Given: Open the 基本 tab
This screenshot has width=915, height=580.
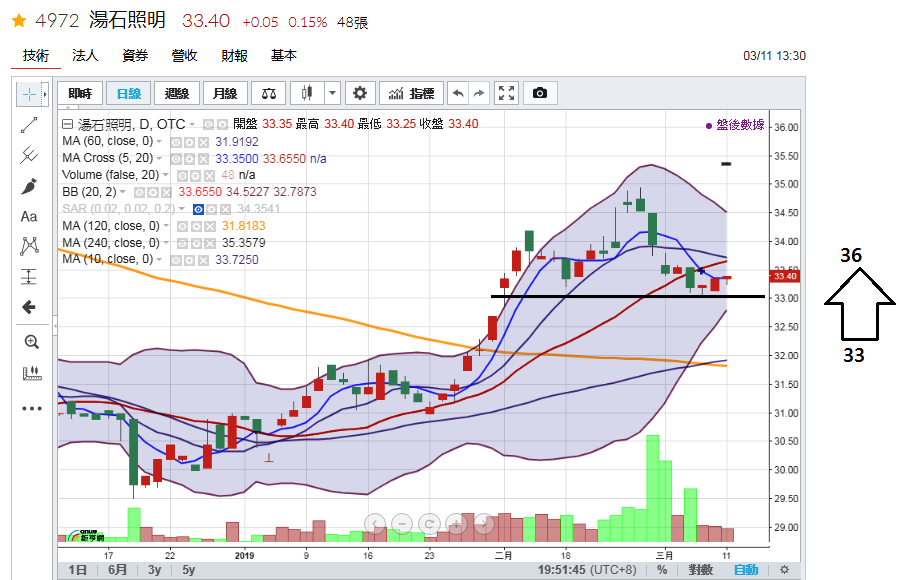Looking at the screenshot, I should point(284,55).
